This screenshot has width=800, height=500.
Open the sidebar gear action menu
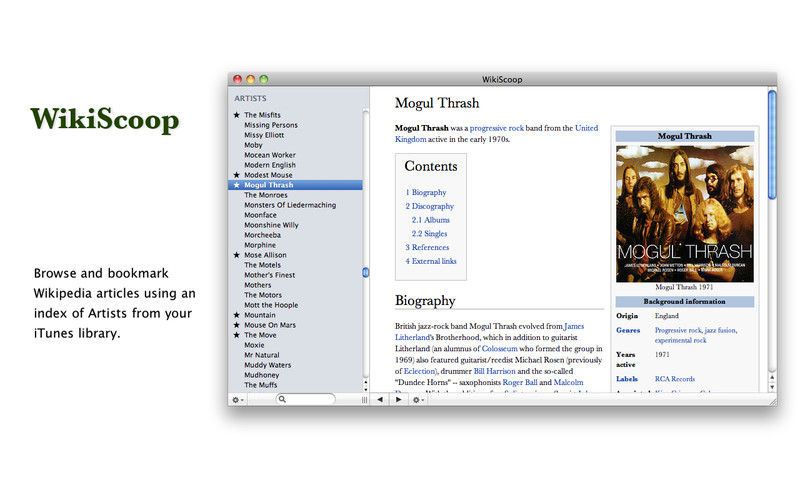(238, 400)
